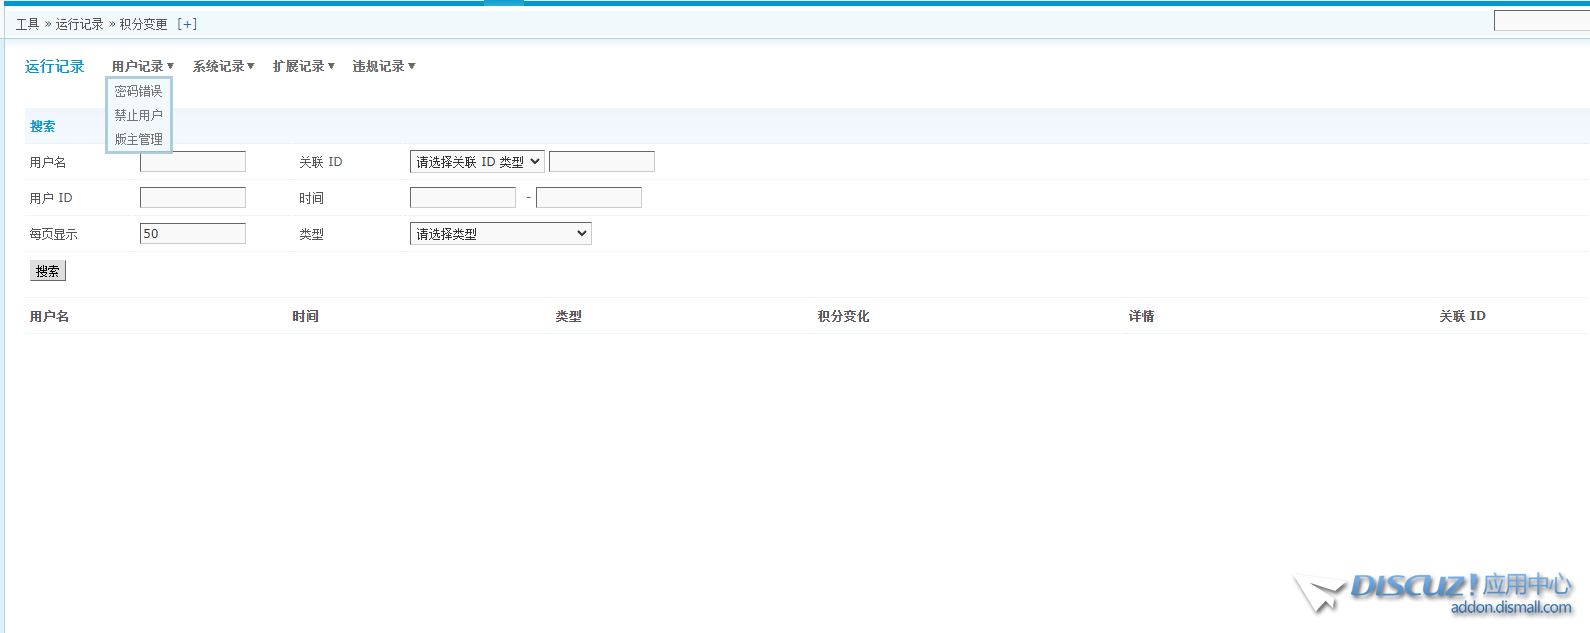Choose 禁止用户 in the dropdown list
The image size is (1590, 633).
pyautogui.click(x=138, y=115)
